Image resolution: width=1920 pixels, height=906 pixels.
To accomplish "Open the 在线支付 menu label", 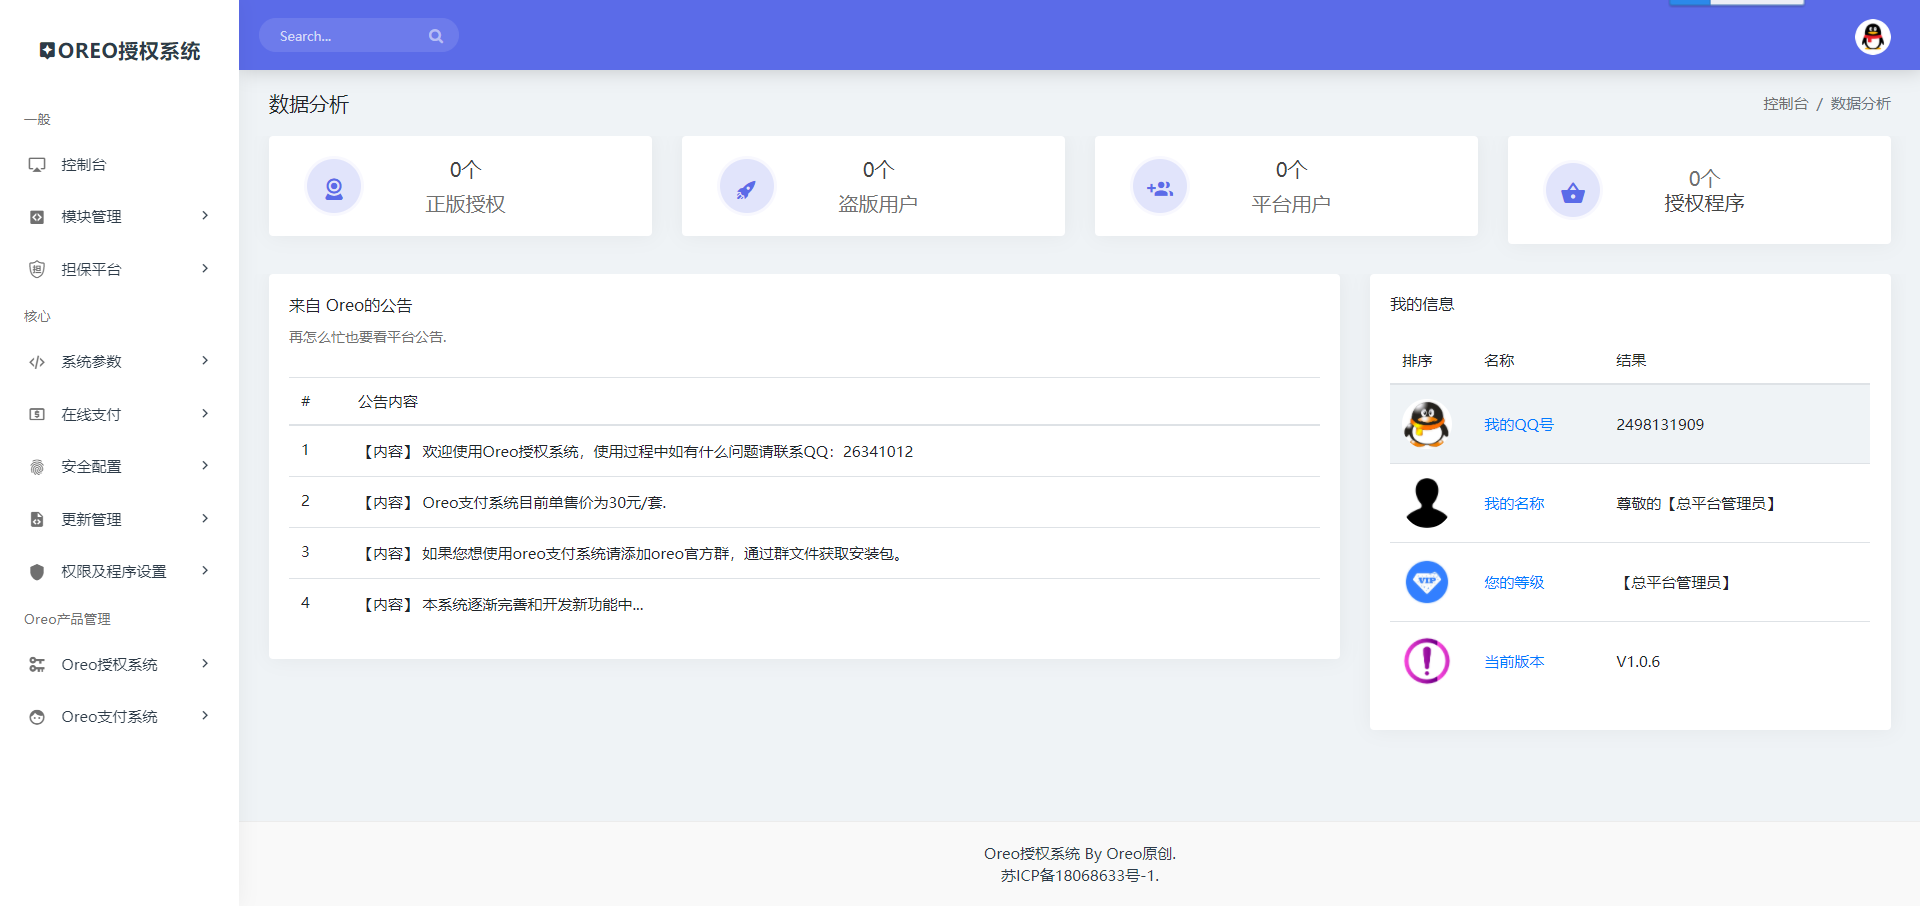I will click(x=91, y=414).
